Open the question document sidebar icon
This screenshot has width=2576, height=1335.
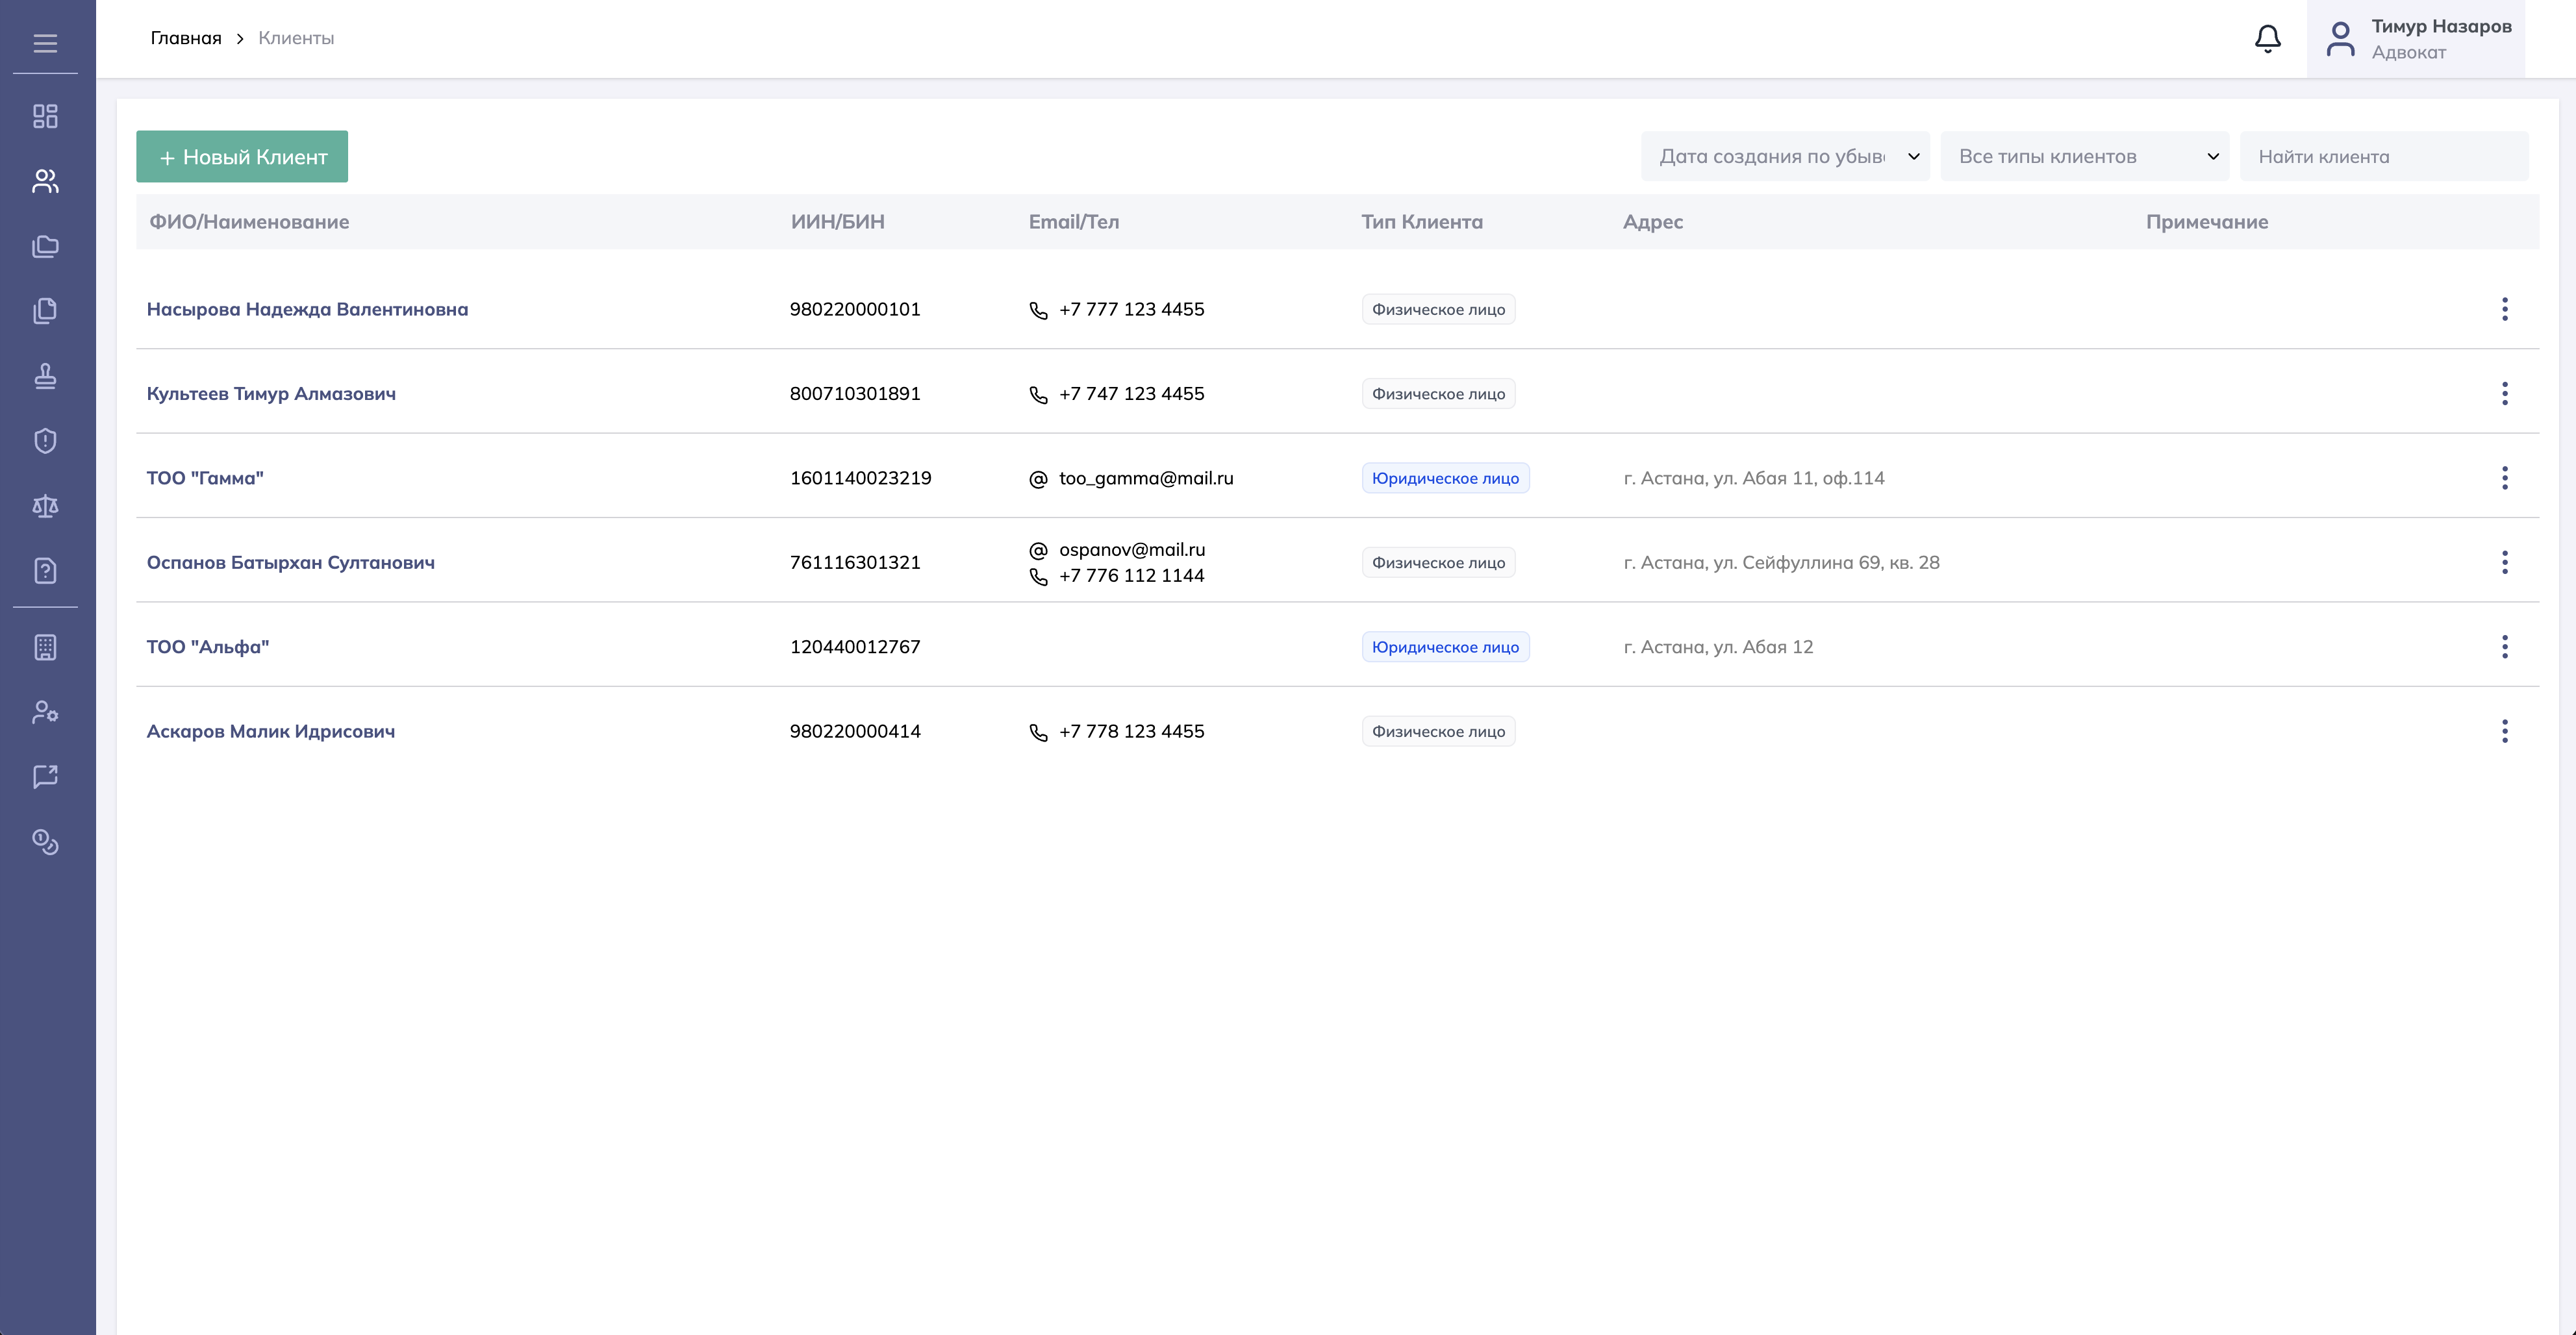45,571
